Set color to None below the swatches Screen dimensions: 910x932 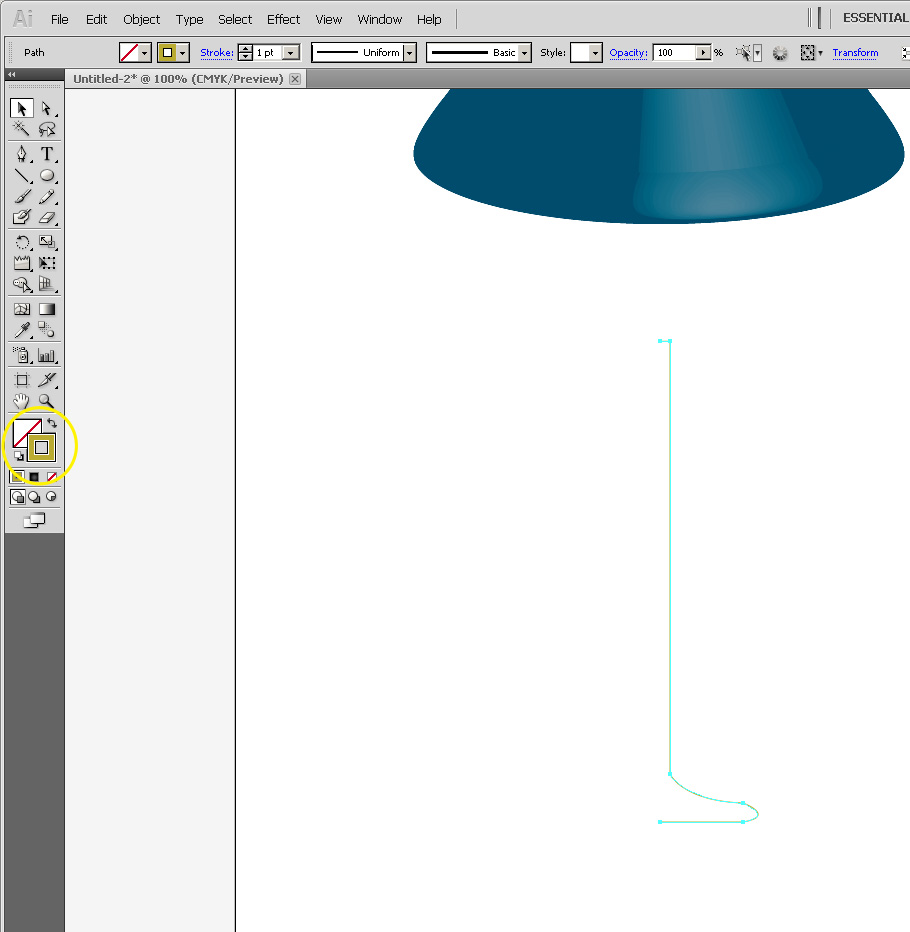pos(50,475)
